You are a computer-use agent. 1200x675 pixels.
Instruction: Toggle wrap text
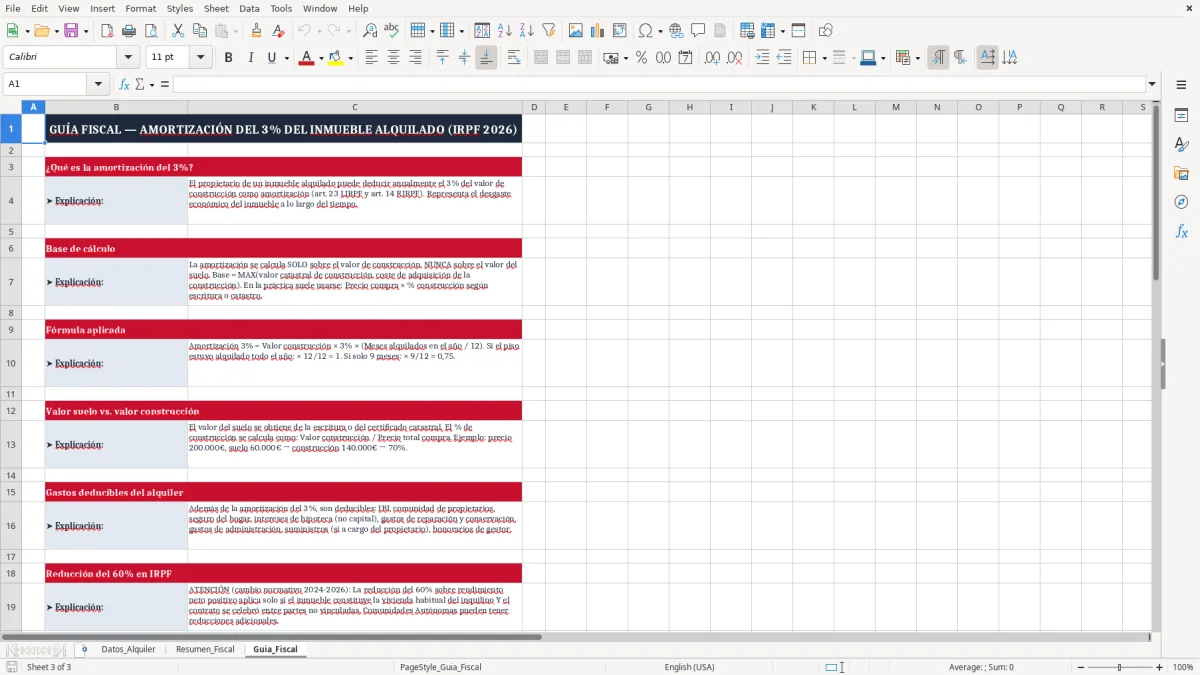[514, 58]
